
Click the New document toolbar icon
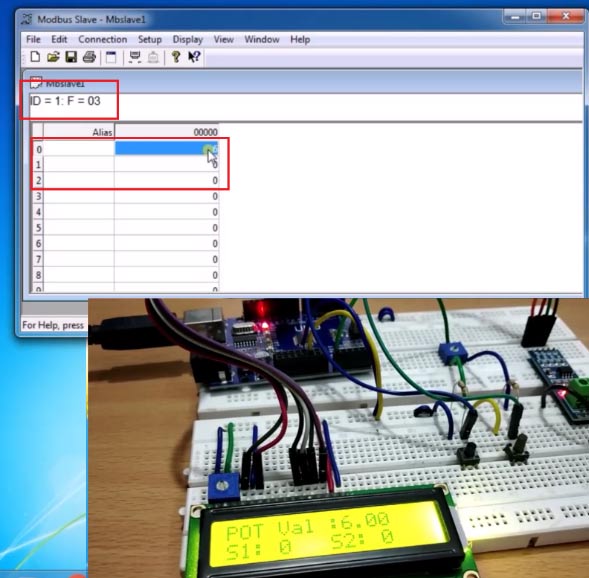click(x=35, y=57)
